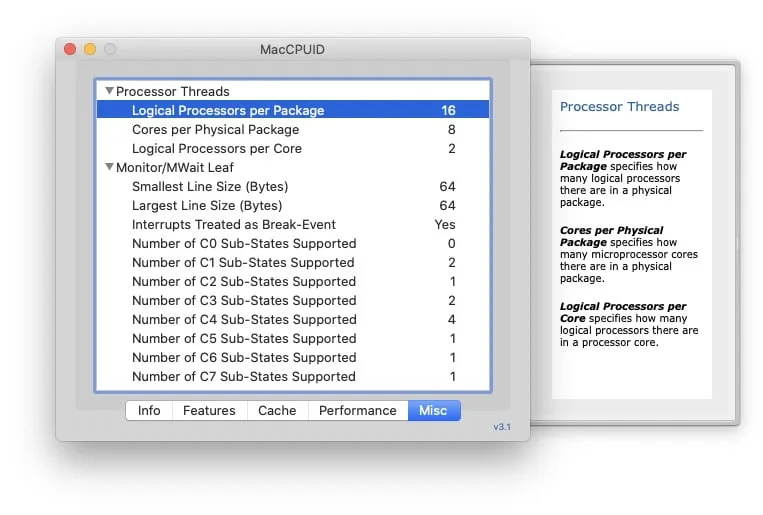Select Number of C7 Sub-States Supported
Viewport: 763px width, 515px height.
pos(293,376)
